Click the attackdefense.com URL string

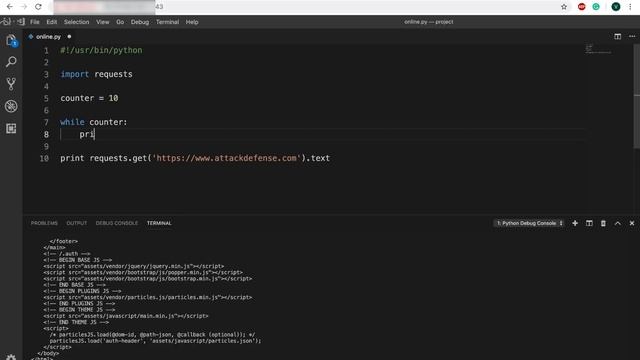227,158
